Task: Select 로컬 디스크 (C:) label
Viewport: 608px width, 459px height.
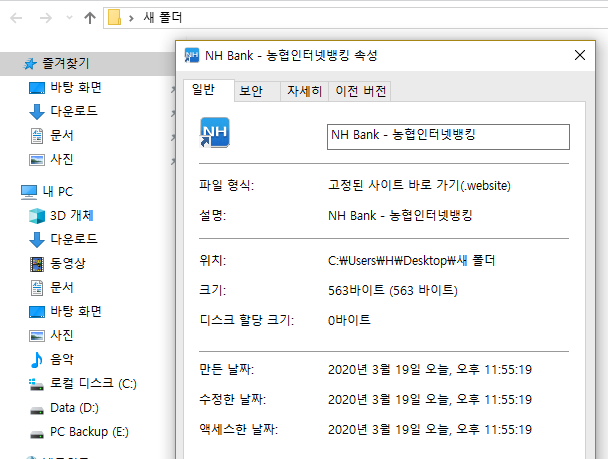Action: 93,383
